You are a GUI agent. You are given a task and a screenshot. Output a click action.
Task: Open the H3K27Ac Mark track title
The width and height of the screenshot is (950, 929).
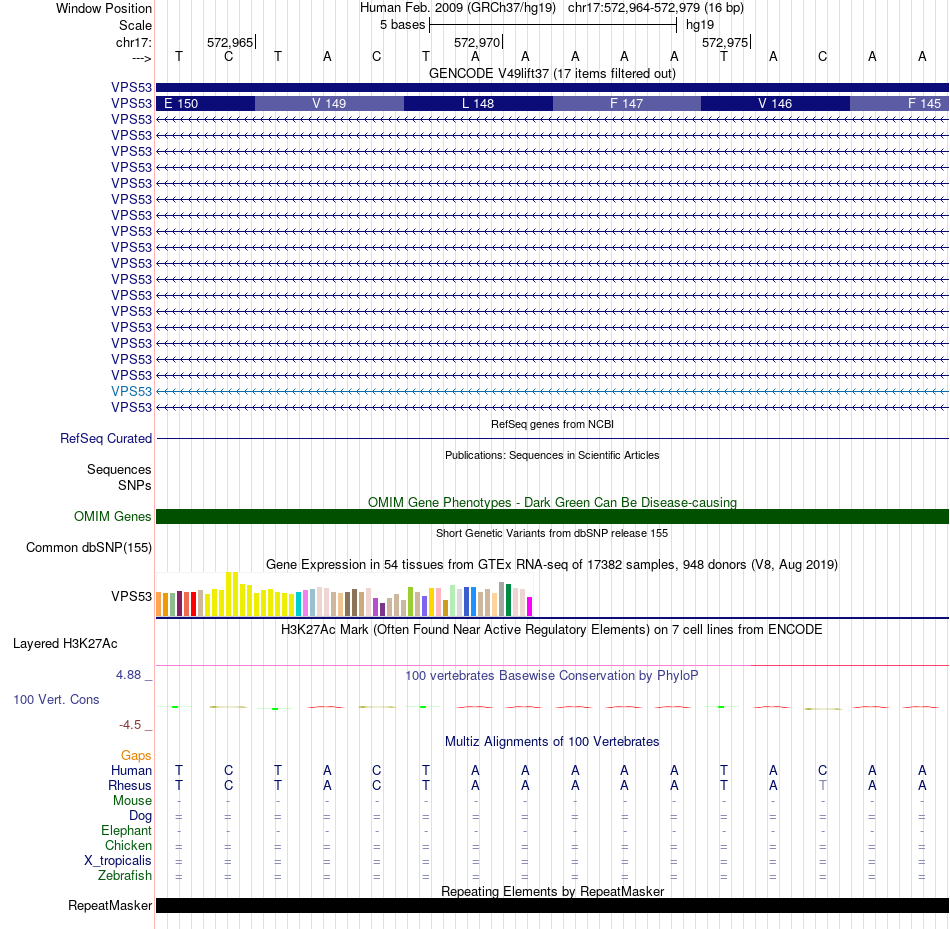(x=551, y=630)
